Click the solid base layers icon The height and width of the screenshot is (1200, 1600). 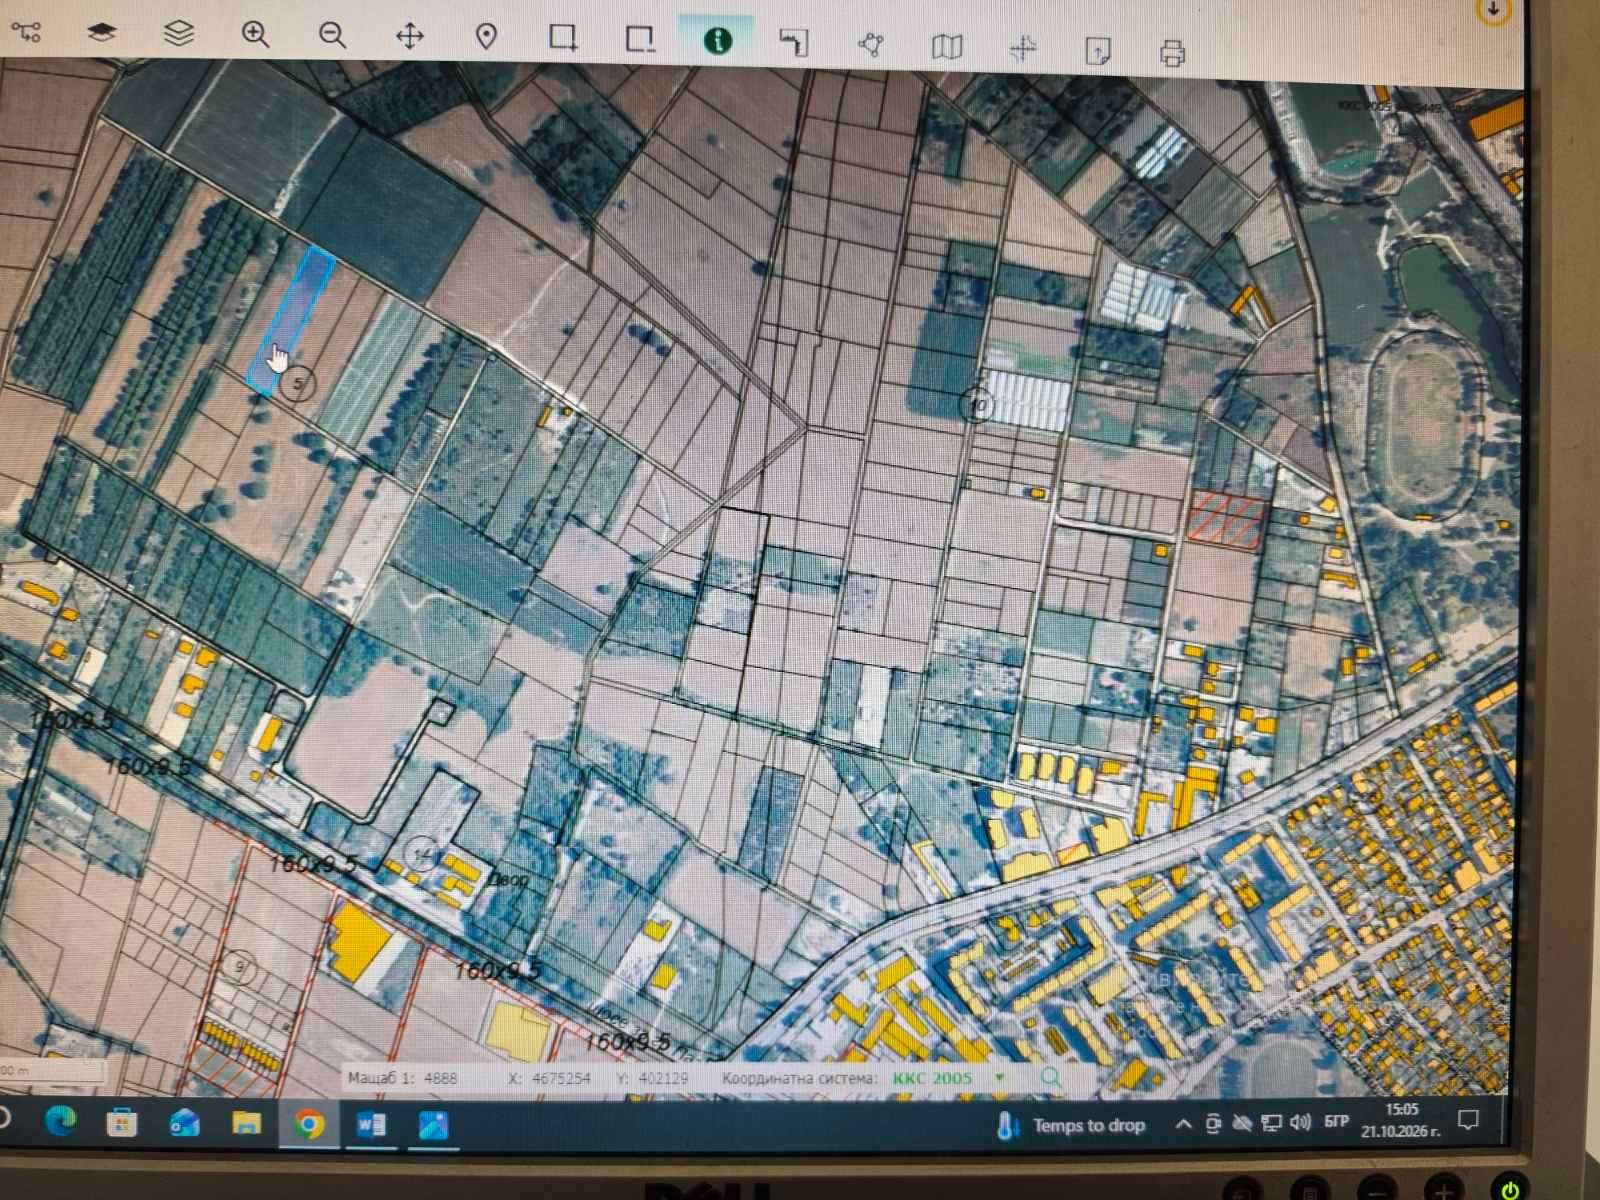tap(101, 33)
